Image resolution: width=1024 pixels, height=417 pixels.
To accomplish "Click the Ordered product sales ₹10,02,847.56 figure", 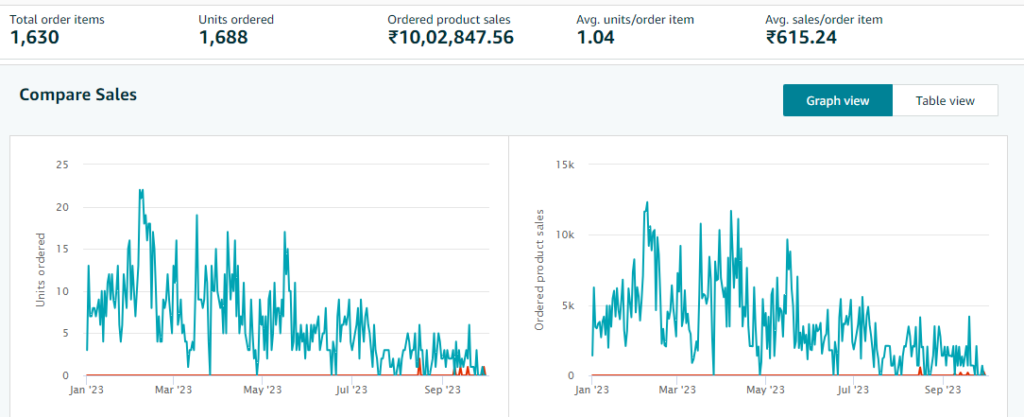I will pyautogui.click(x=450, y=38).
